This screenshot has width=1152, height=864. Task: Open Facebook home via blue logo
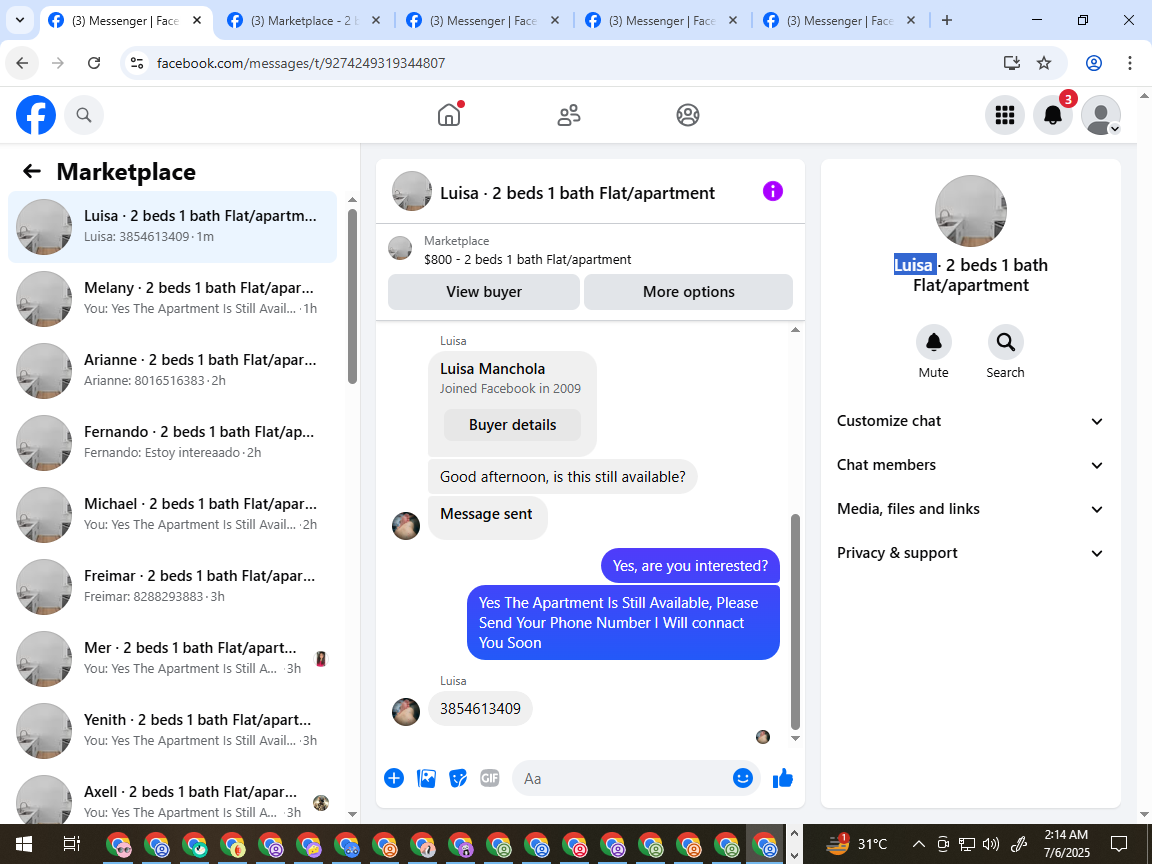point(36,115)
